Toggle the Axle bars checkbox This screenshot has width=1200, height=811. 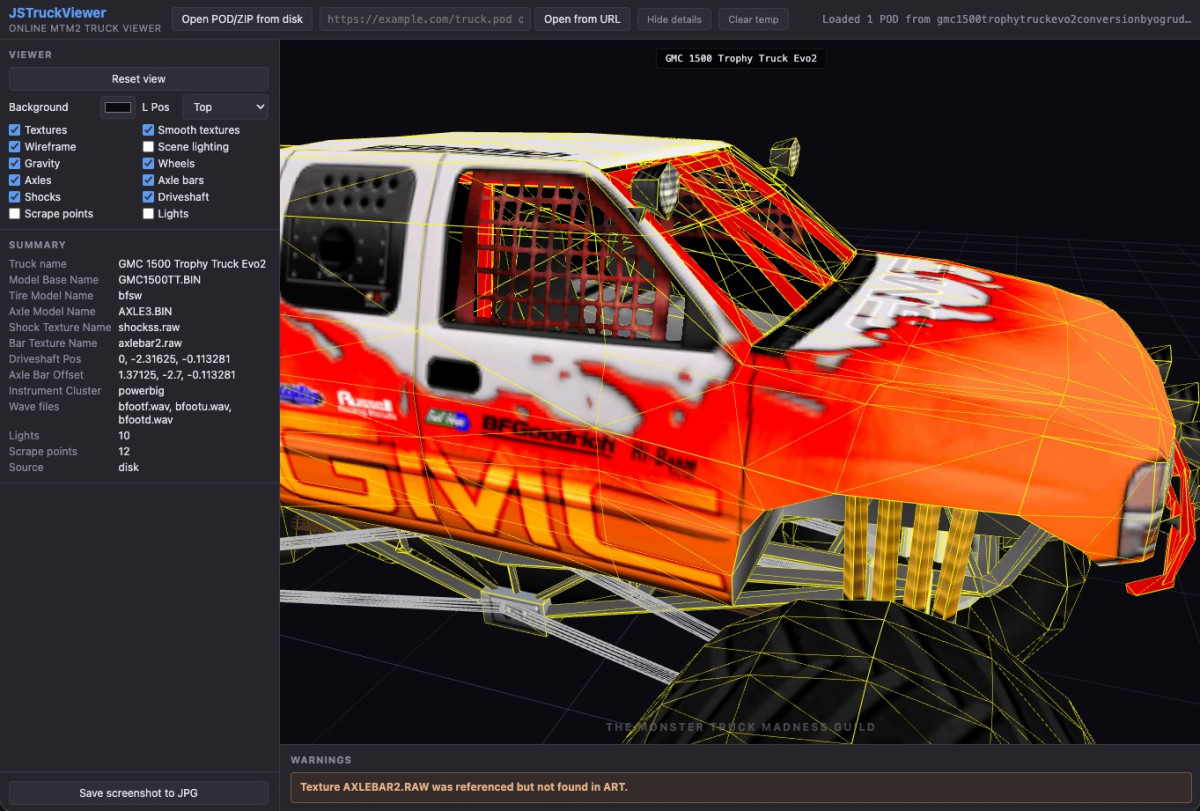(148, 180)
